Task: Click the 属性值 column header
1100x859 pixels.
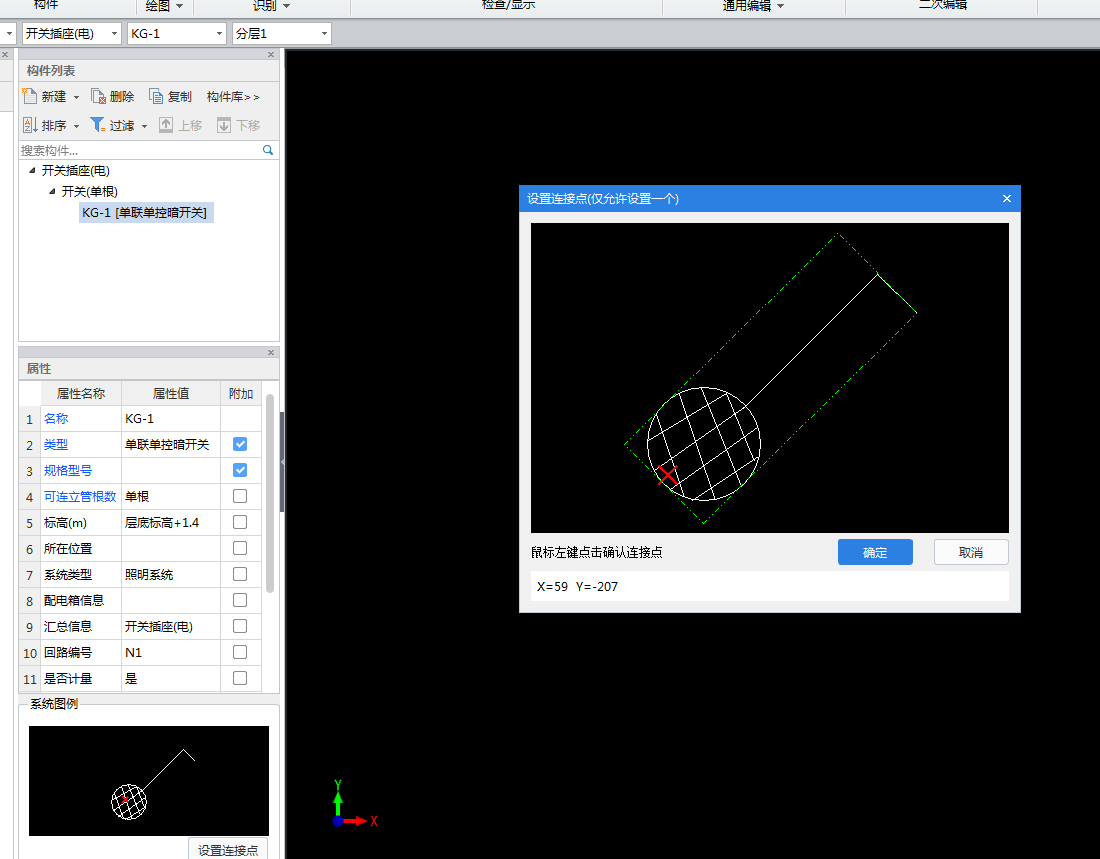Action: click(170, 393)
